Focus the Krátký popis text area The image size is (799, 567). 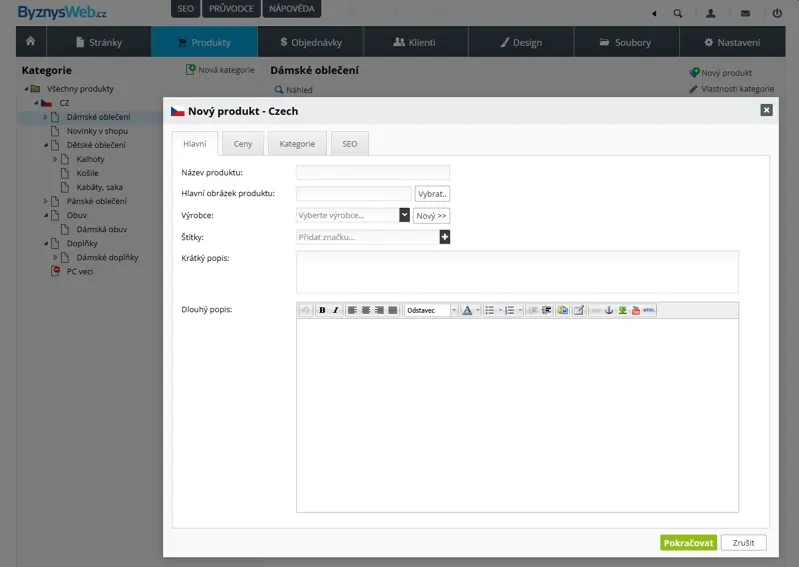point(517,272)
